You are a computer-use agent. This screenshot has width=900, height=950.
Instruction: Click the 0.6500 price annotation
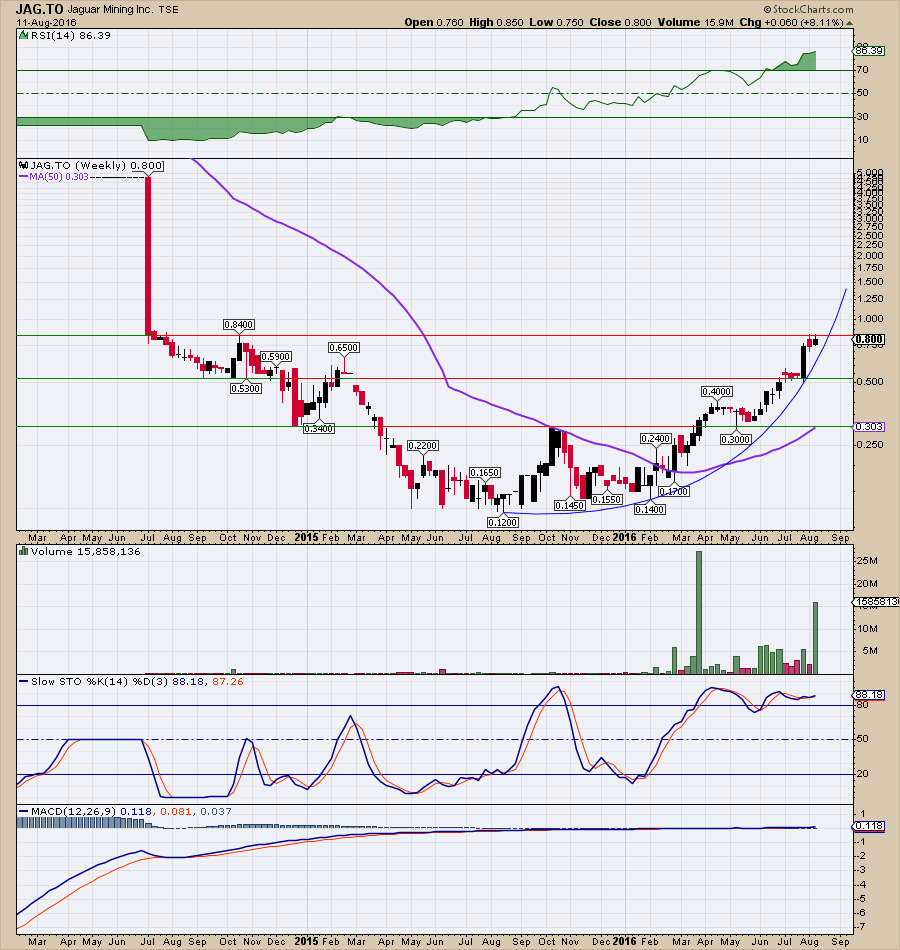pyautogui.click(x=344, y=348)
